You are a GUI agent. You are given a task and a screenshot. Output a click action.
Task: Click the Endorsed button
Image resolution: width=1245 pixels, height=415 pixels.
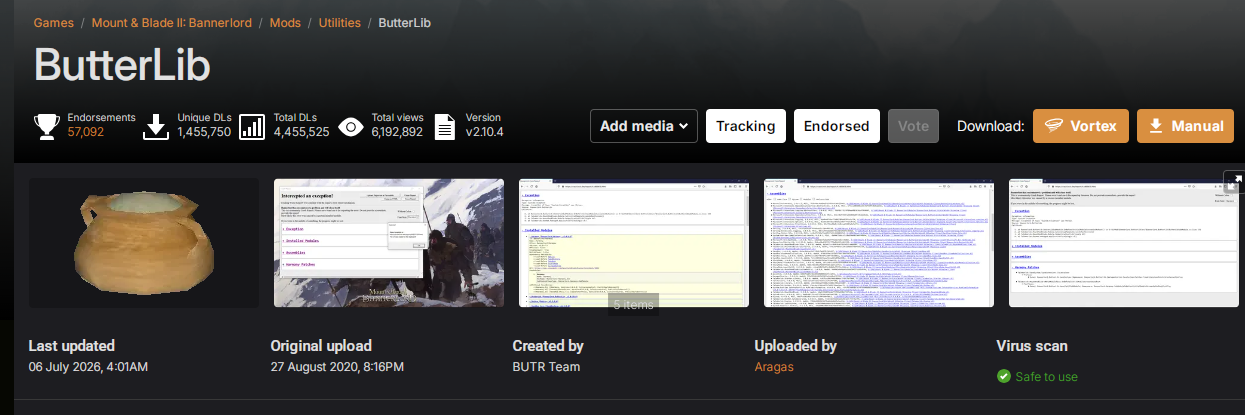click(x=836, y=126)
